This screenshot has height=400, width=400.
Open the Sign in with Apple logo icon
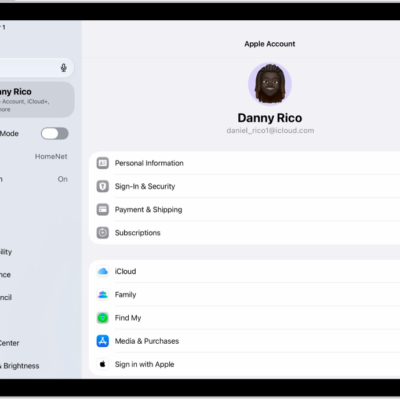pos(103,364)
